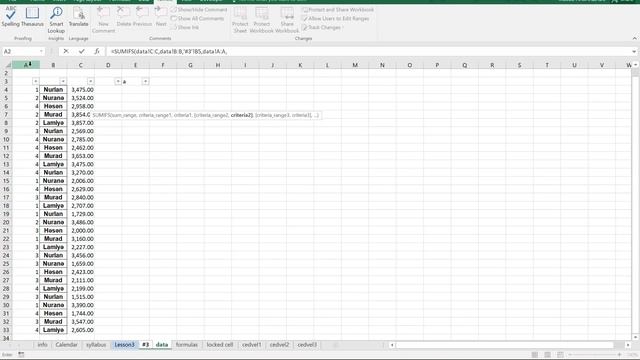Switch to Normal view in status bar
This screenshot has height=360, width=640.
tap(535, 355)
